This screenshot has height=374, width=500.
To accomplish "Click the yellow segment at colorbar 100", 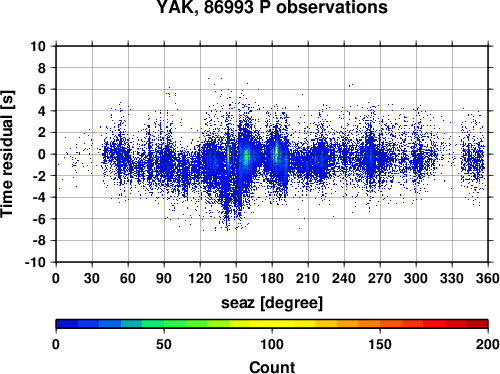I will click(x=272, y=324).
